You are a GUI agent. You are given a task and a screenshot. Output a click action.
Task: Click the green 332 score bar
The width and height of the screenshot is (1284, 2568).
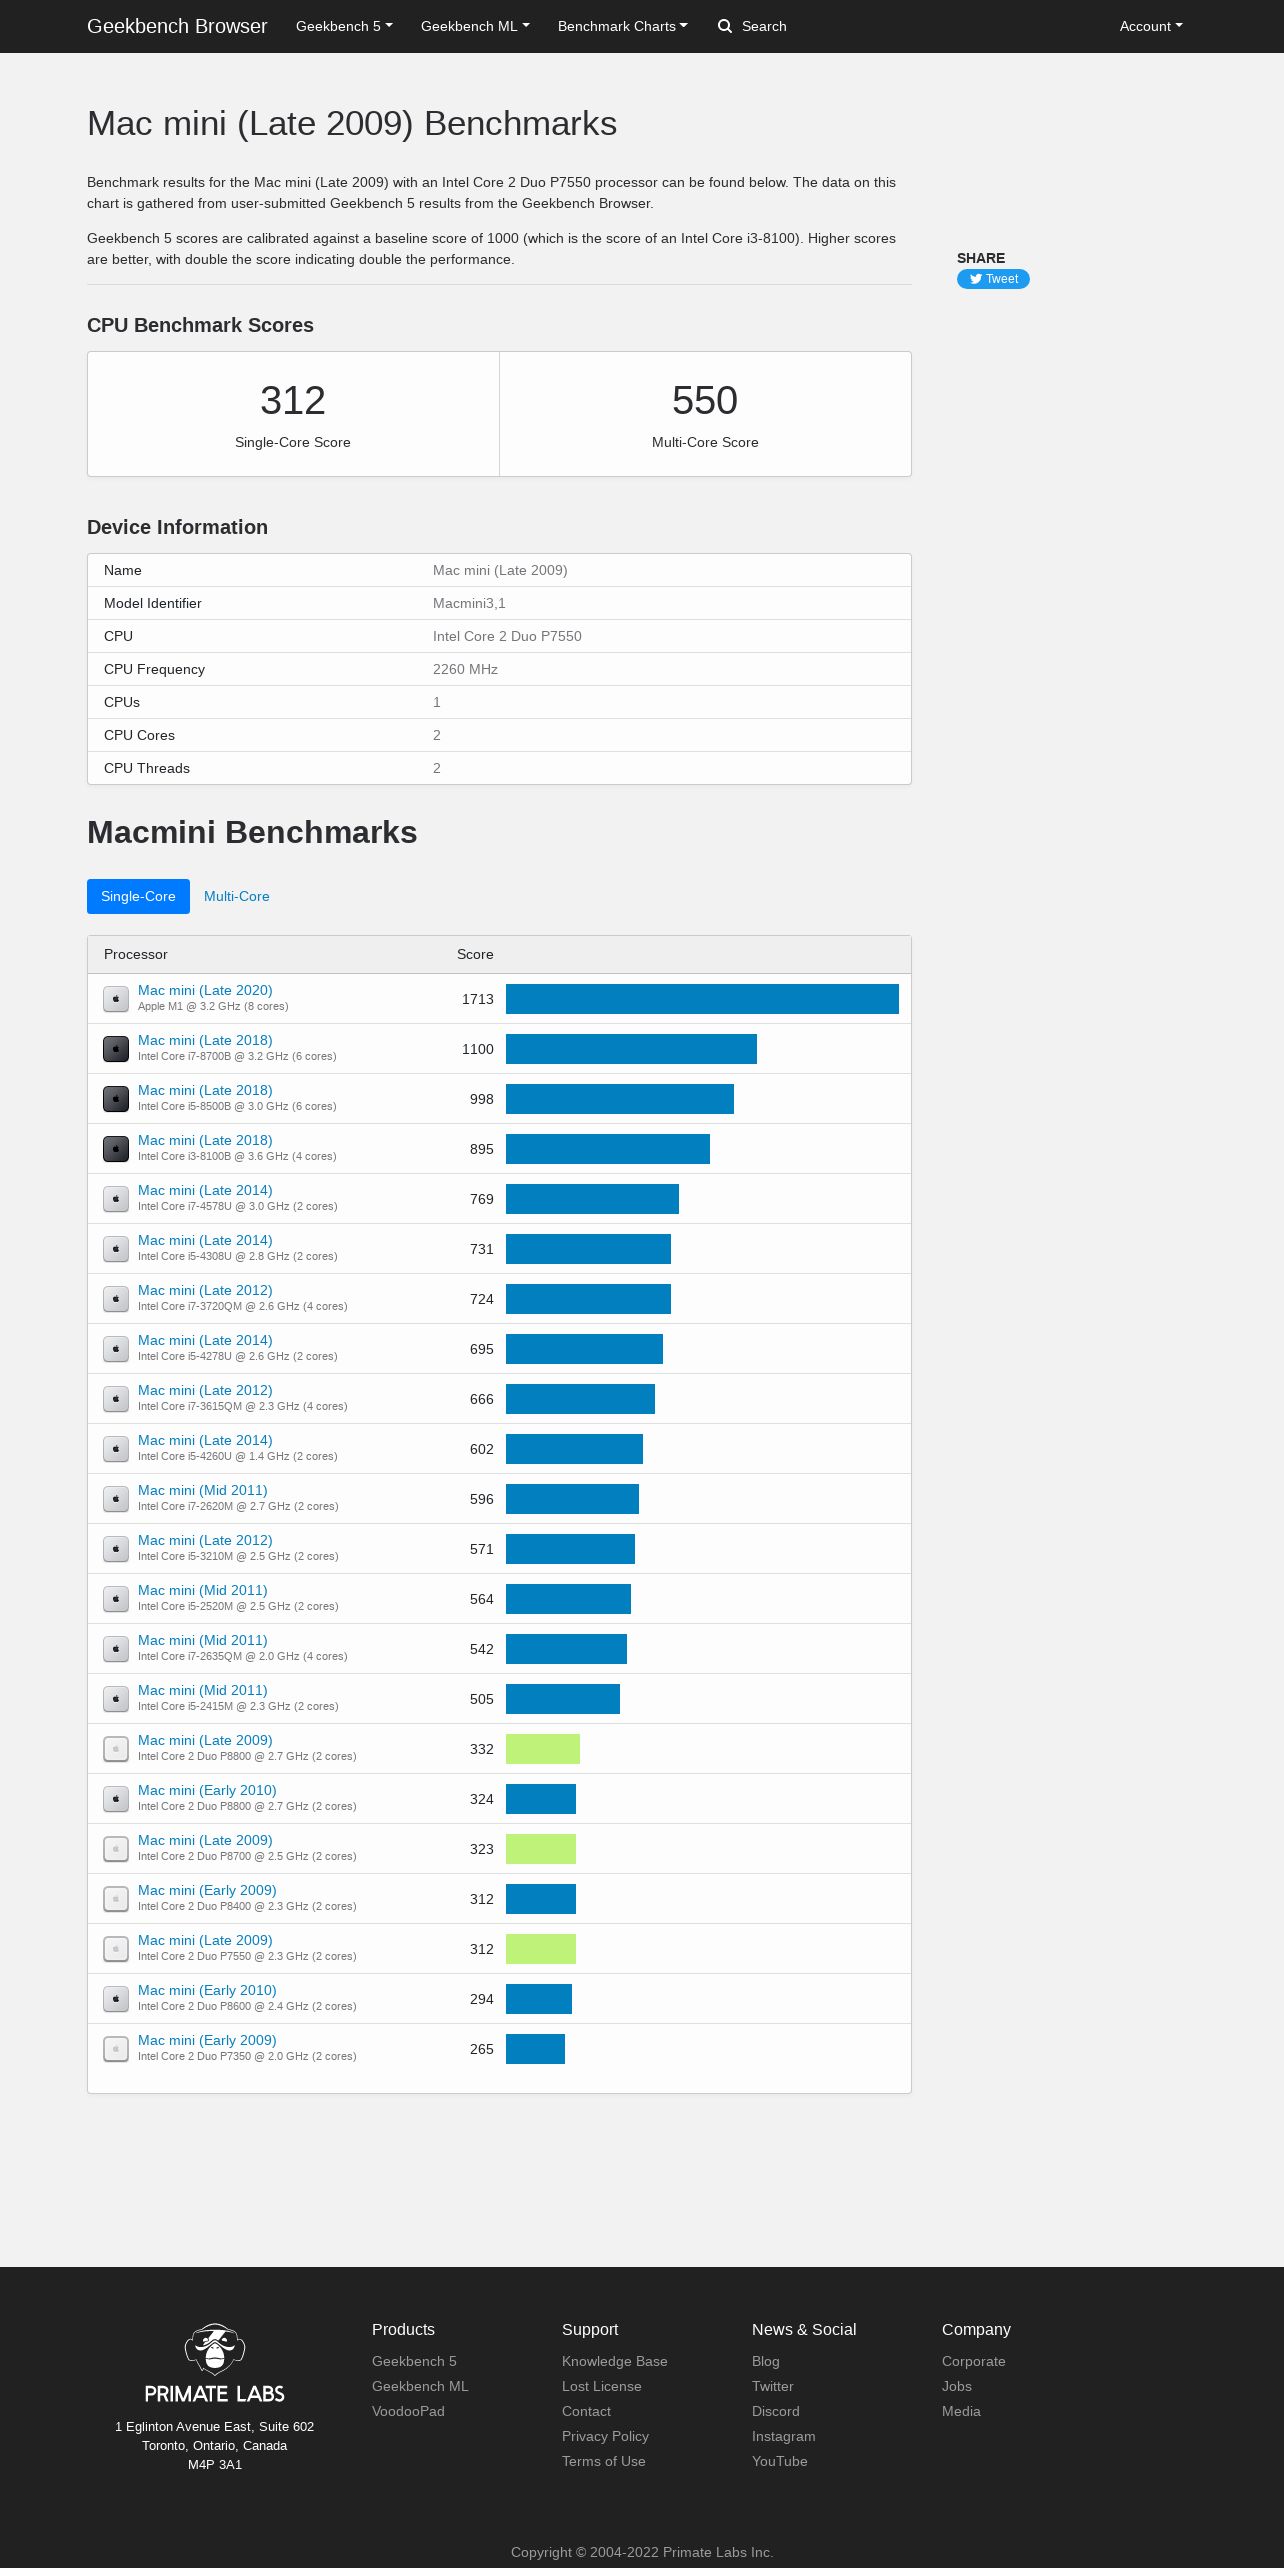[x=543, y=1749]
